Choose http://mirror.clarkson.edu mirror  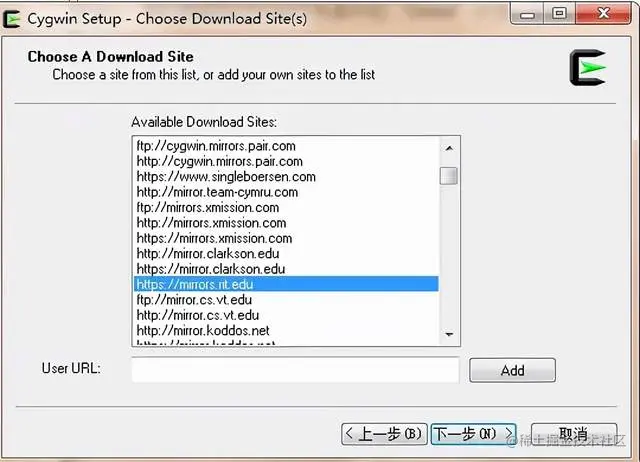click(286, 253)
